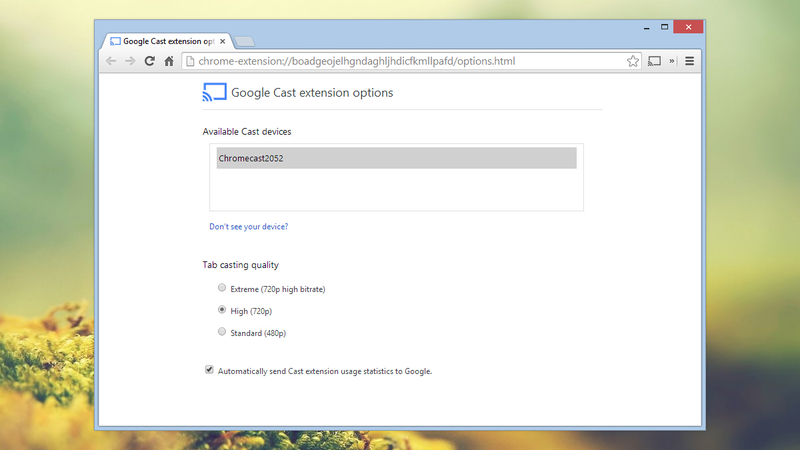Open a new tab with the blank tab button
This screenshot has height=450, width=800.
pyautogui.click(x=245, y=42)
